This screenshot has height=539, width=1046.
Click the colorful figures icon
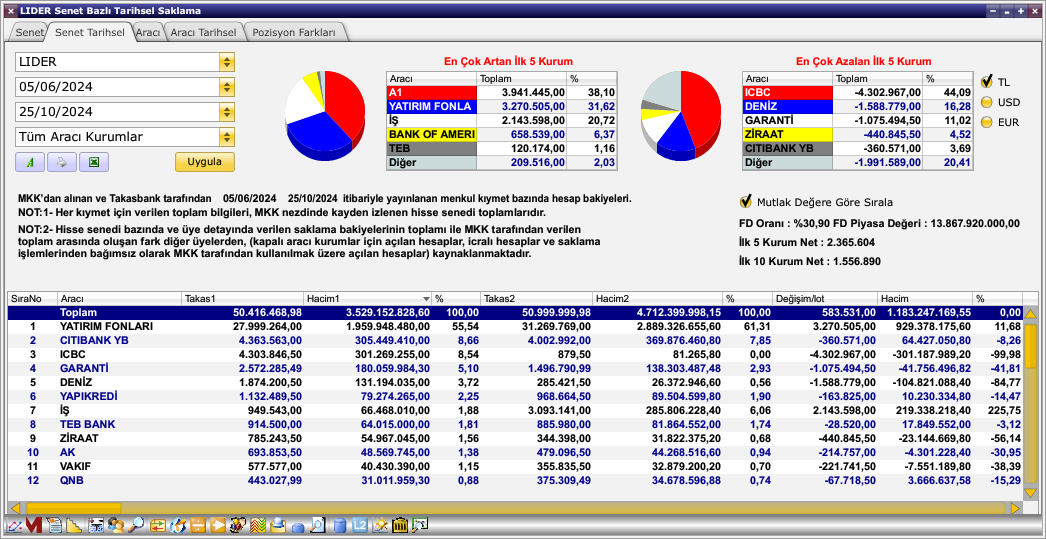238,525
